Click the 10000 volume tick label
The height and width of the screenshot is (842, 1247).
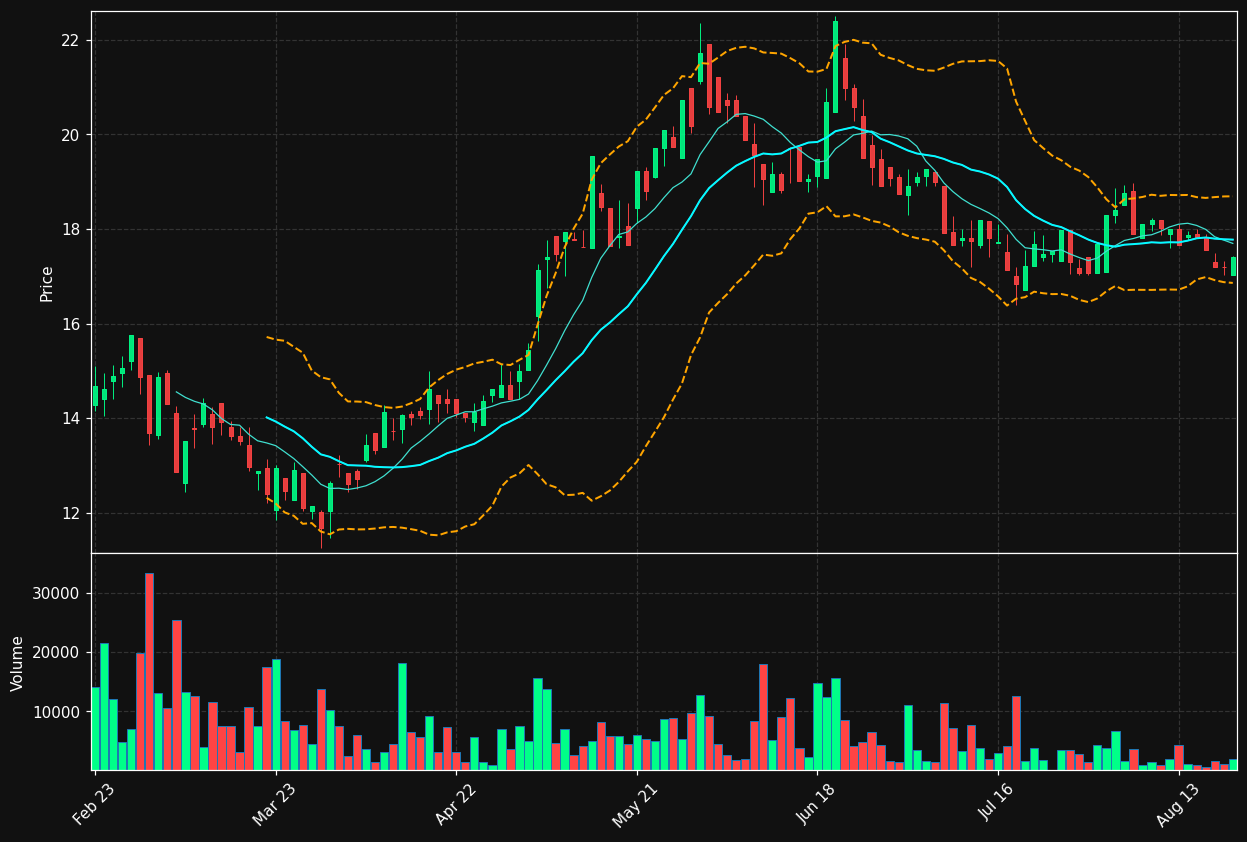click(57, 712)
